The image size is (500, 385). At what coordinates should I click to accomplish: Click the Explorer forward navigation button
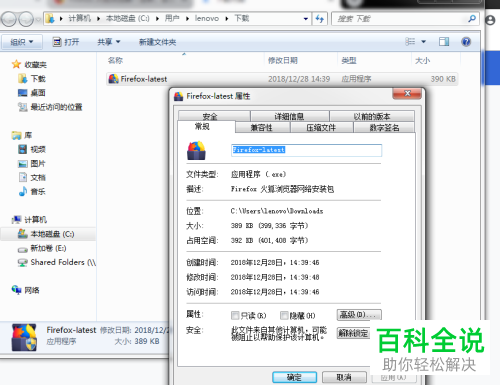coord(26,19)
